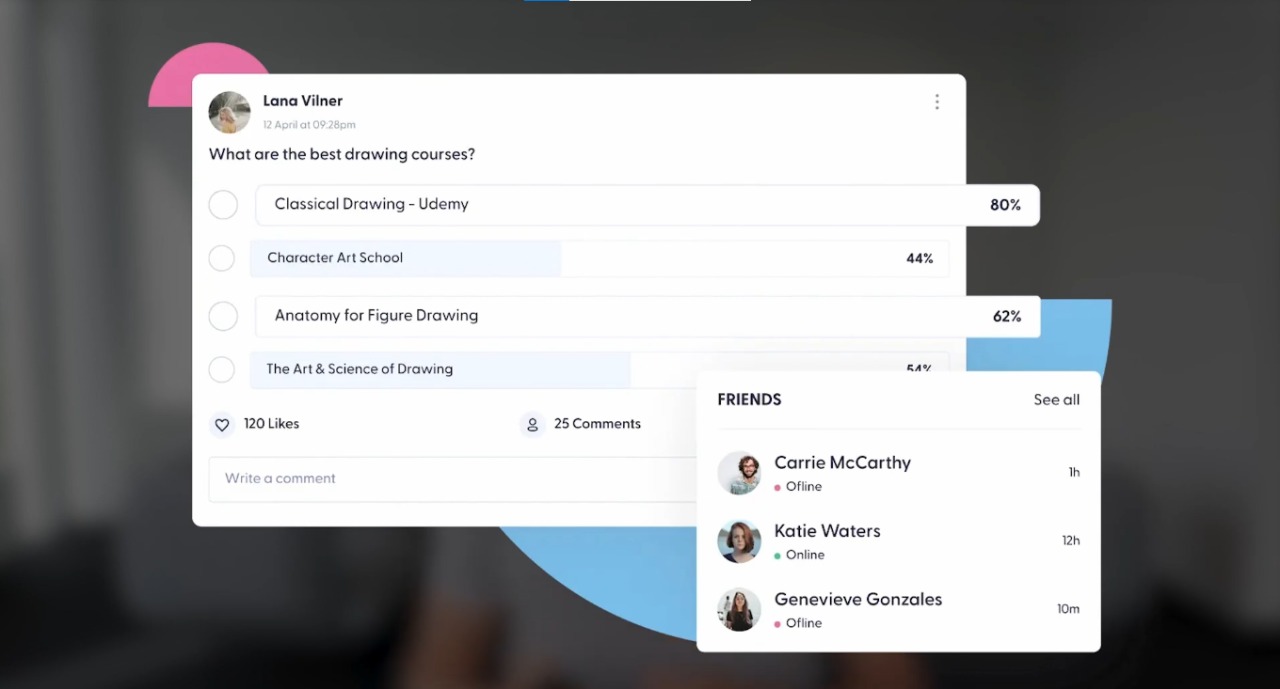
Task: Open the three-dot post options menu
Action: coord(936,102)
